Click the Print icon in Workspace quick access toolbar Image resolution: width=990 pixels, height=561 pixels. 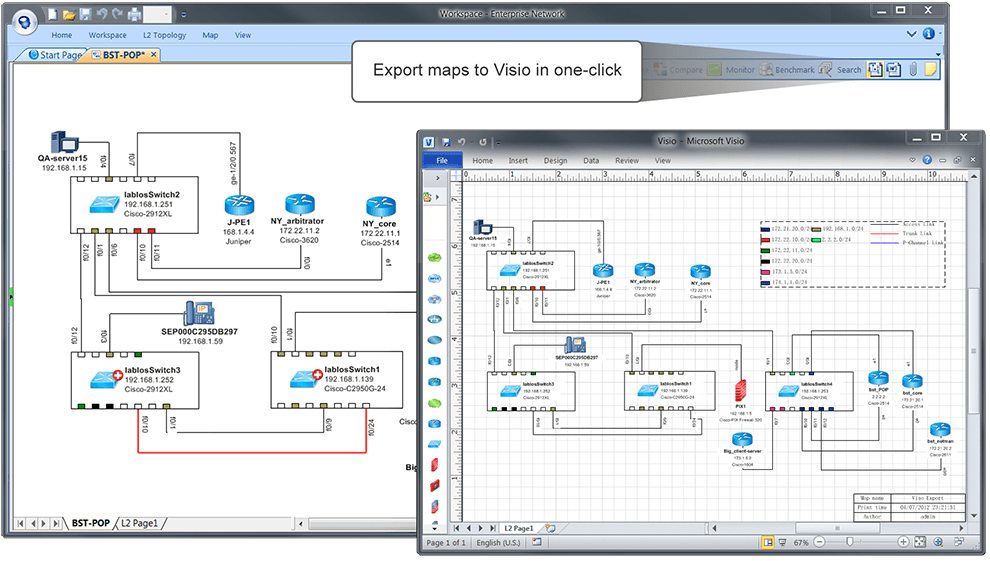point(134,14)
